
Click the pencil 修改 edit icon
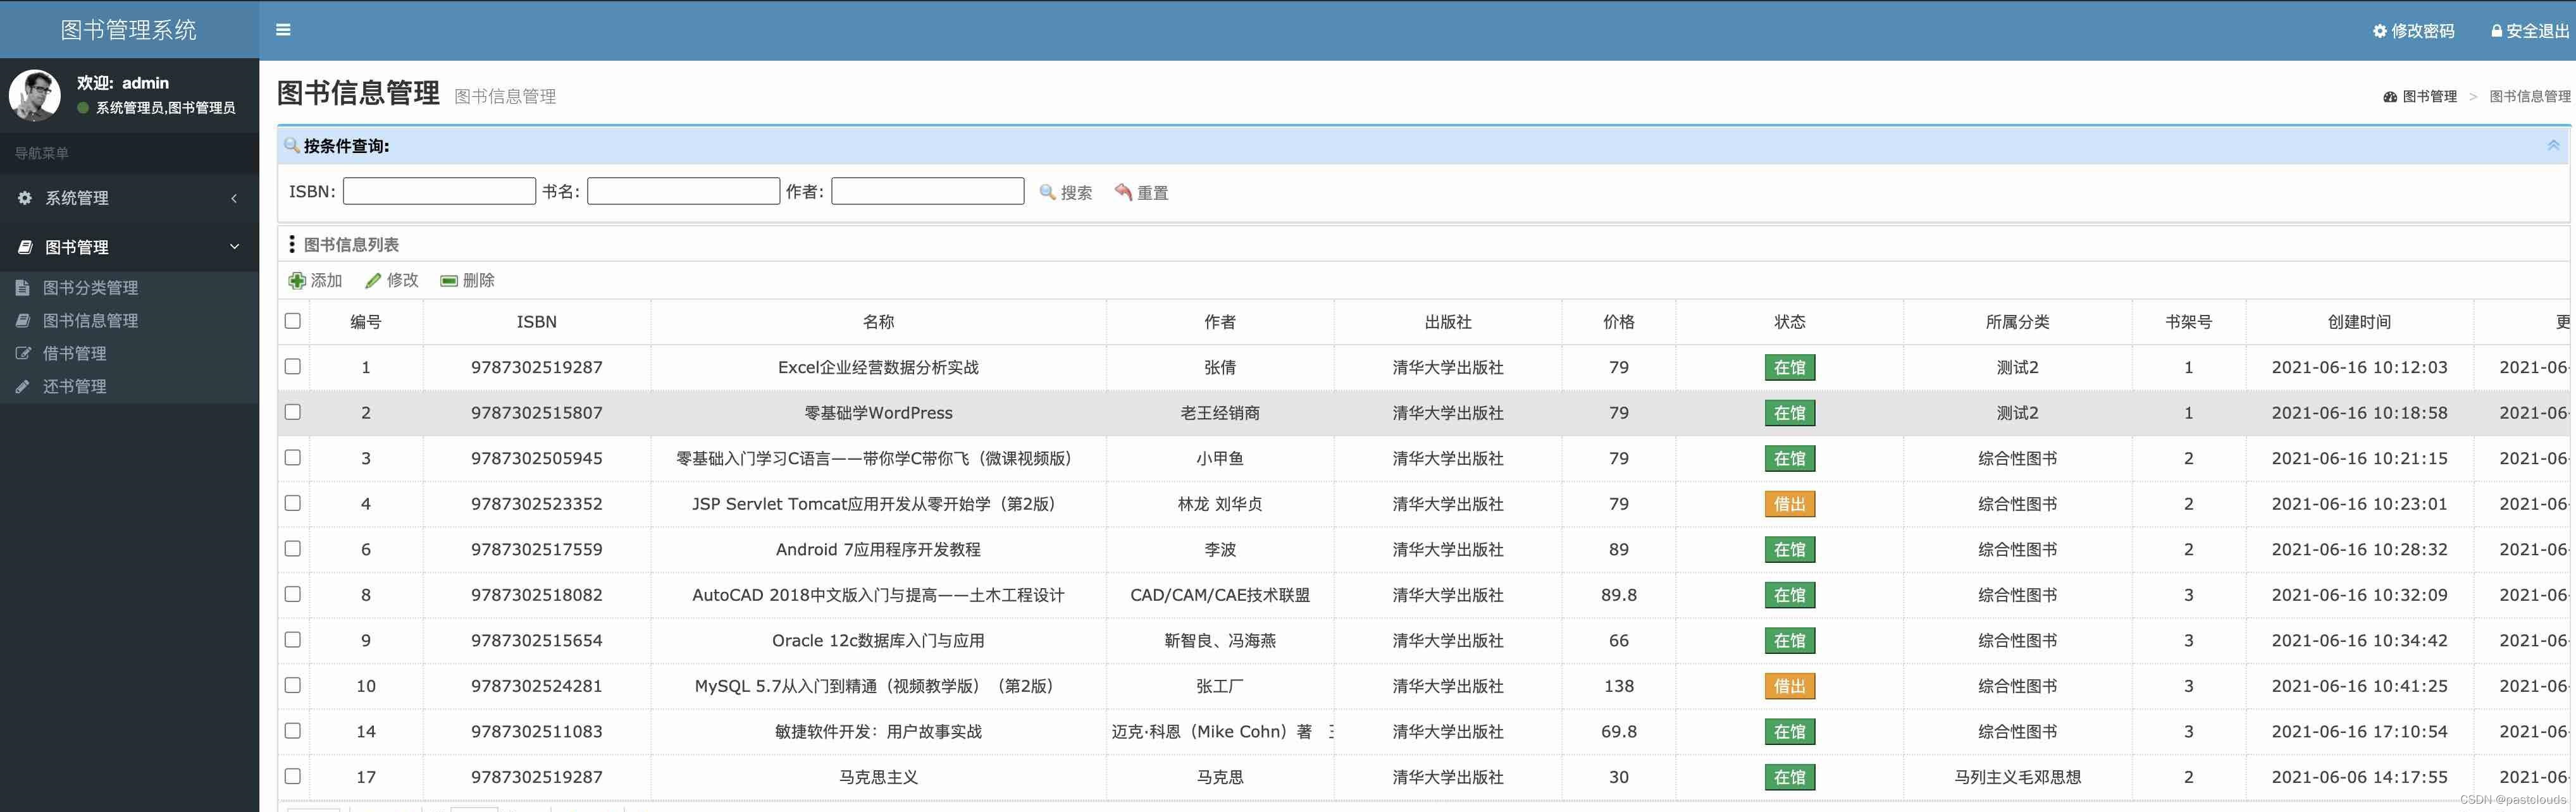point(373,281)
